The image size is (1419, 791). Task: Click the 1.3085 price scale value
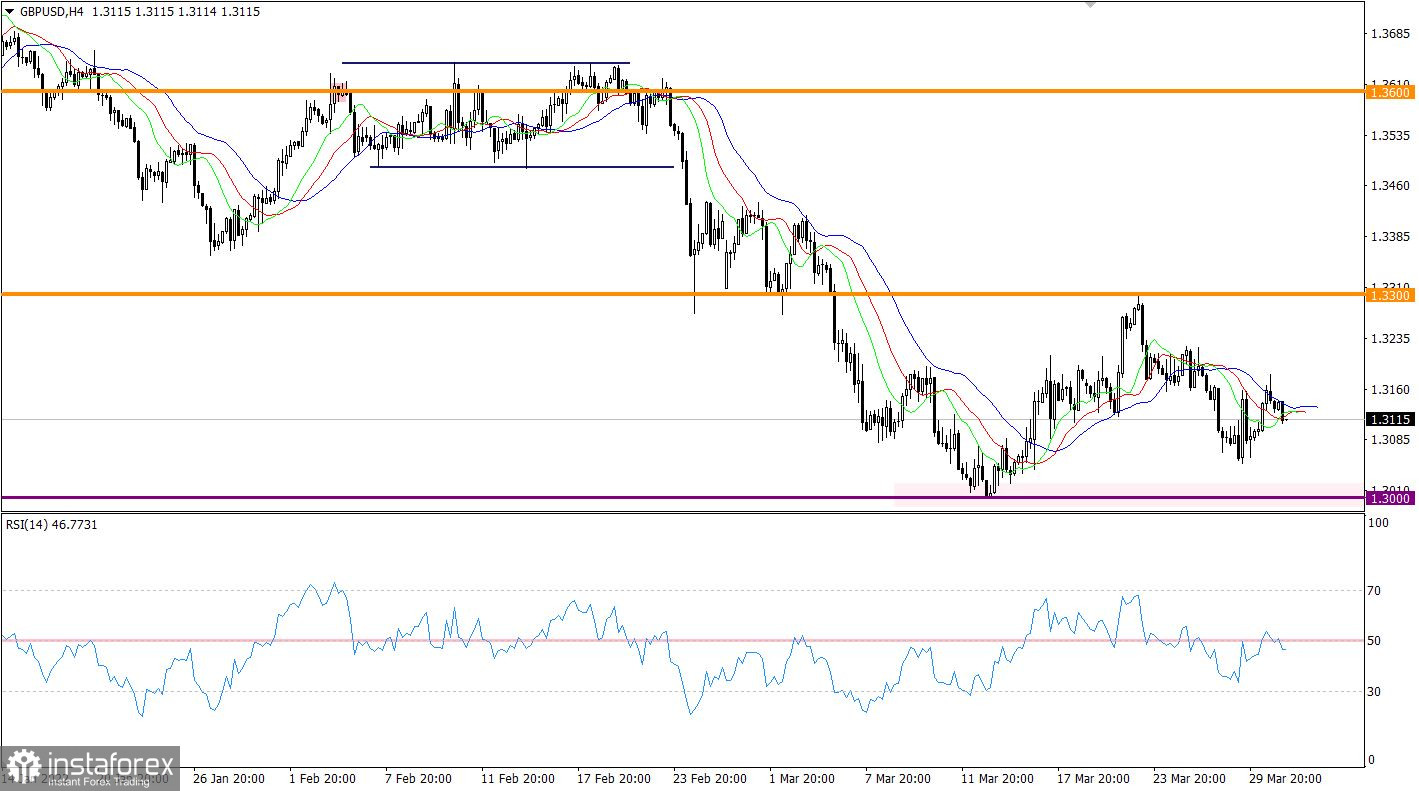click(1391, 440)
